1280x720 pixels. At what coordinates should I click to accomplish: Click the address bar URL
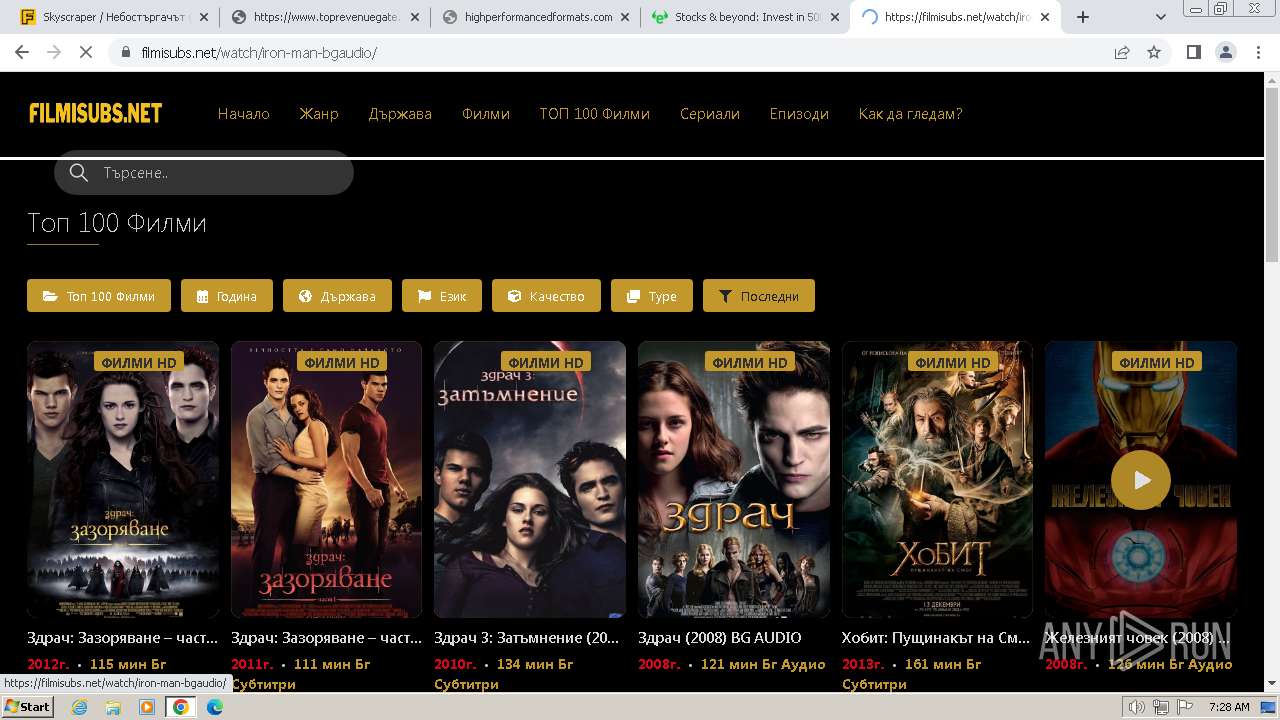259,52
